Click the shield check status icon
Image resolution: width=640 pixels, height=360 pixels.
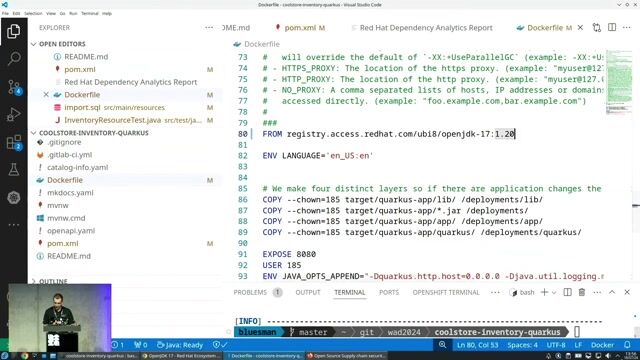[x=220, y=345]
